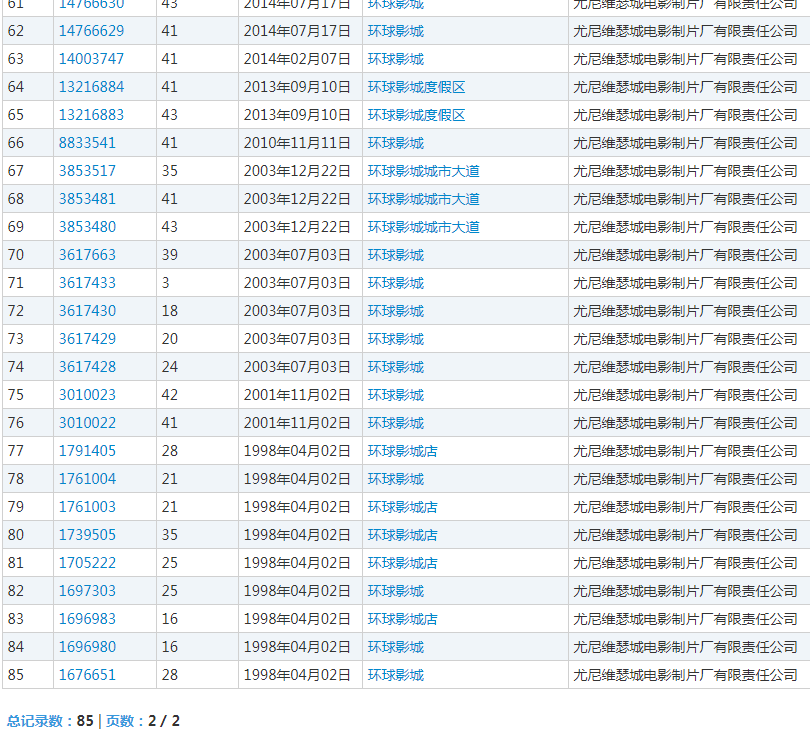Open registration number 14003747 link
Screen dimensions: 810x734
coord(91,59)
